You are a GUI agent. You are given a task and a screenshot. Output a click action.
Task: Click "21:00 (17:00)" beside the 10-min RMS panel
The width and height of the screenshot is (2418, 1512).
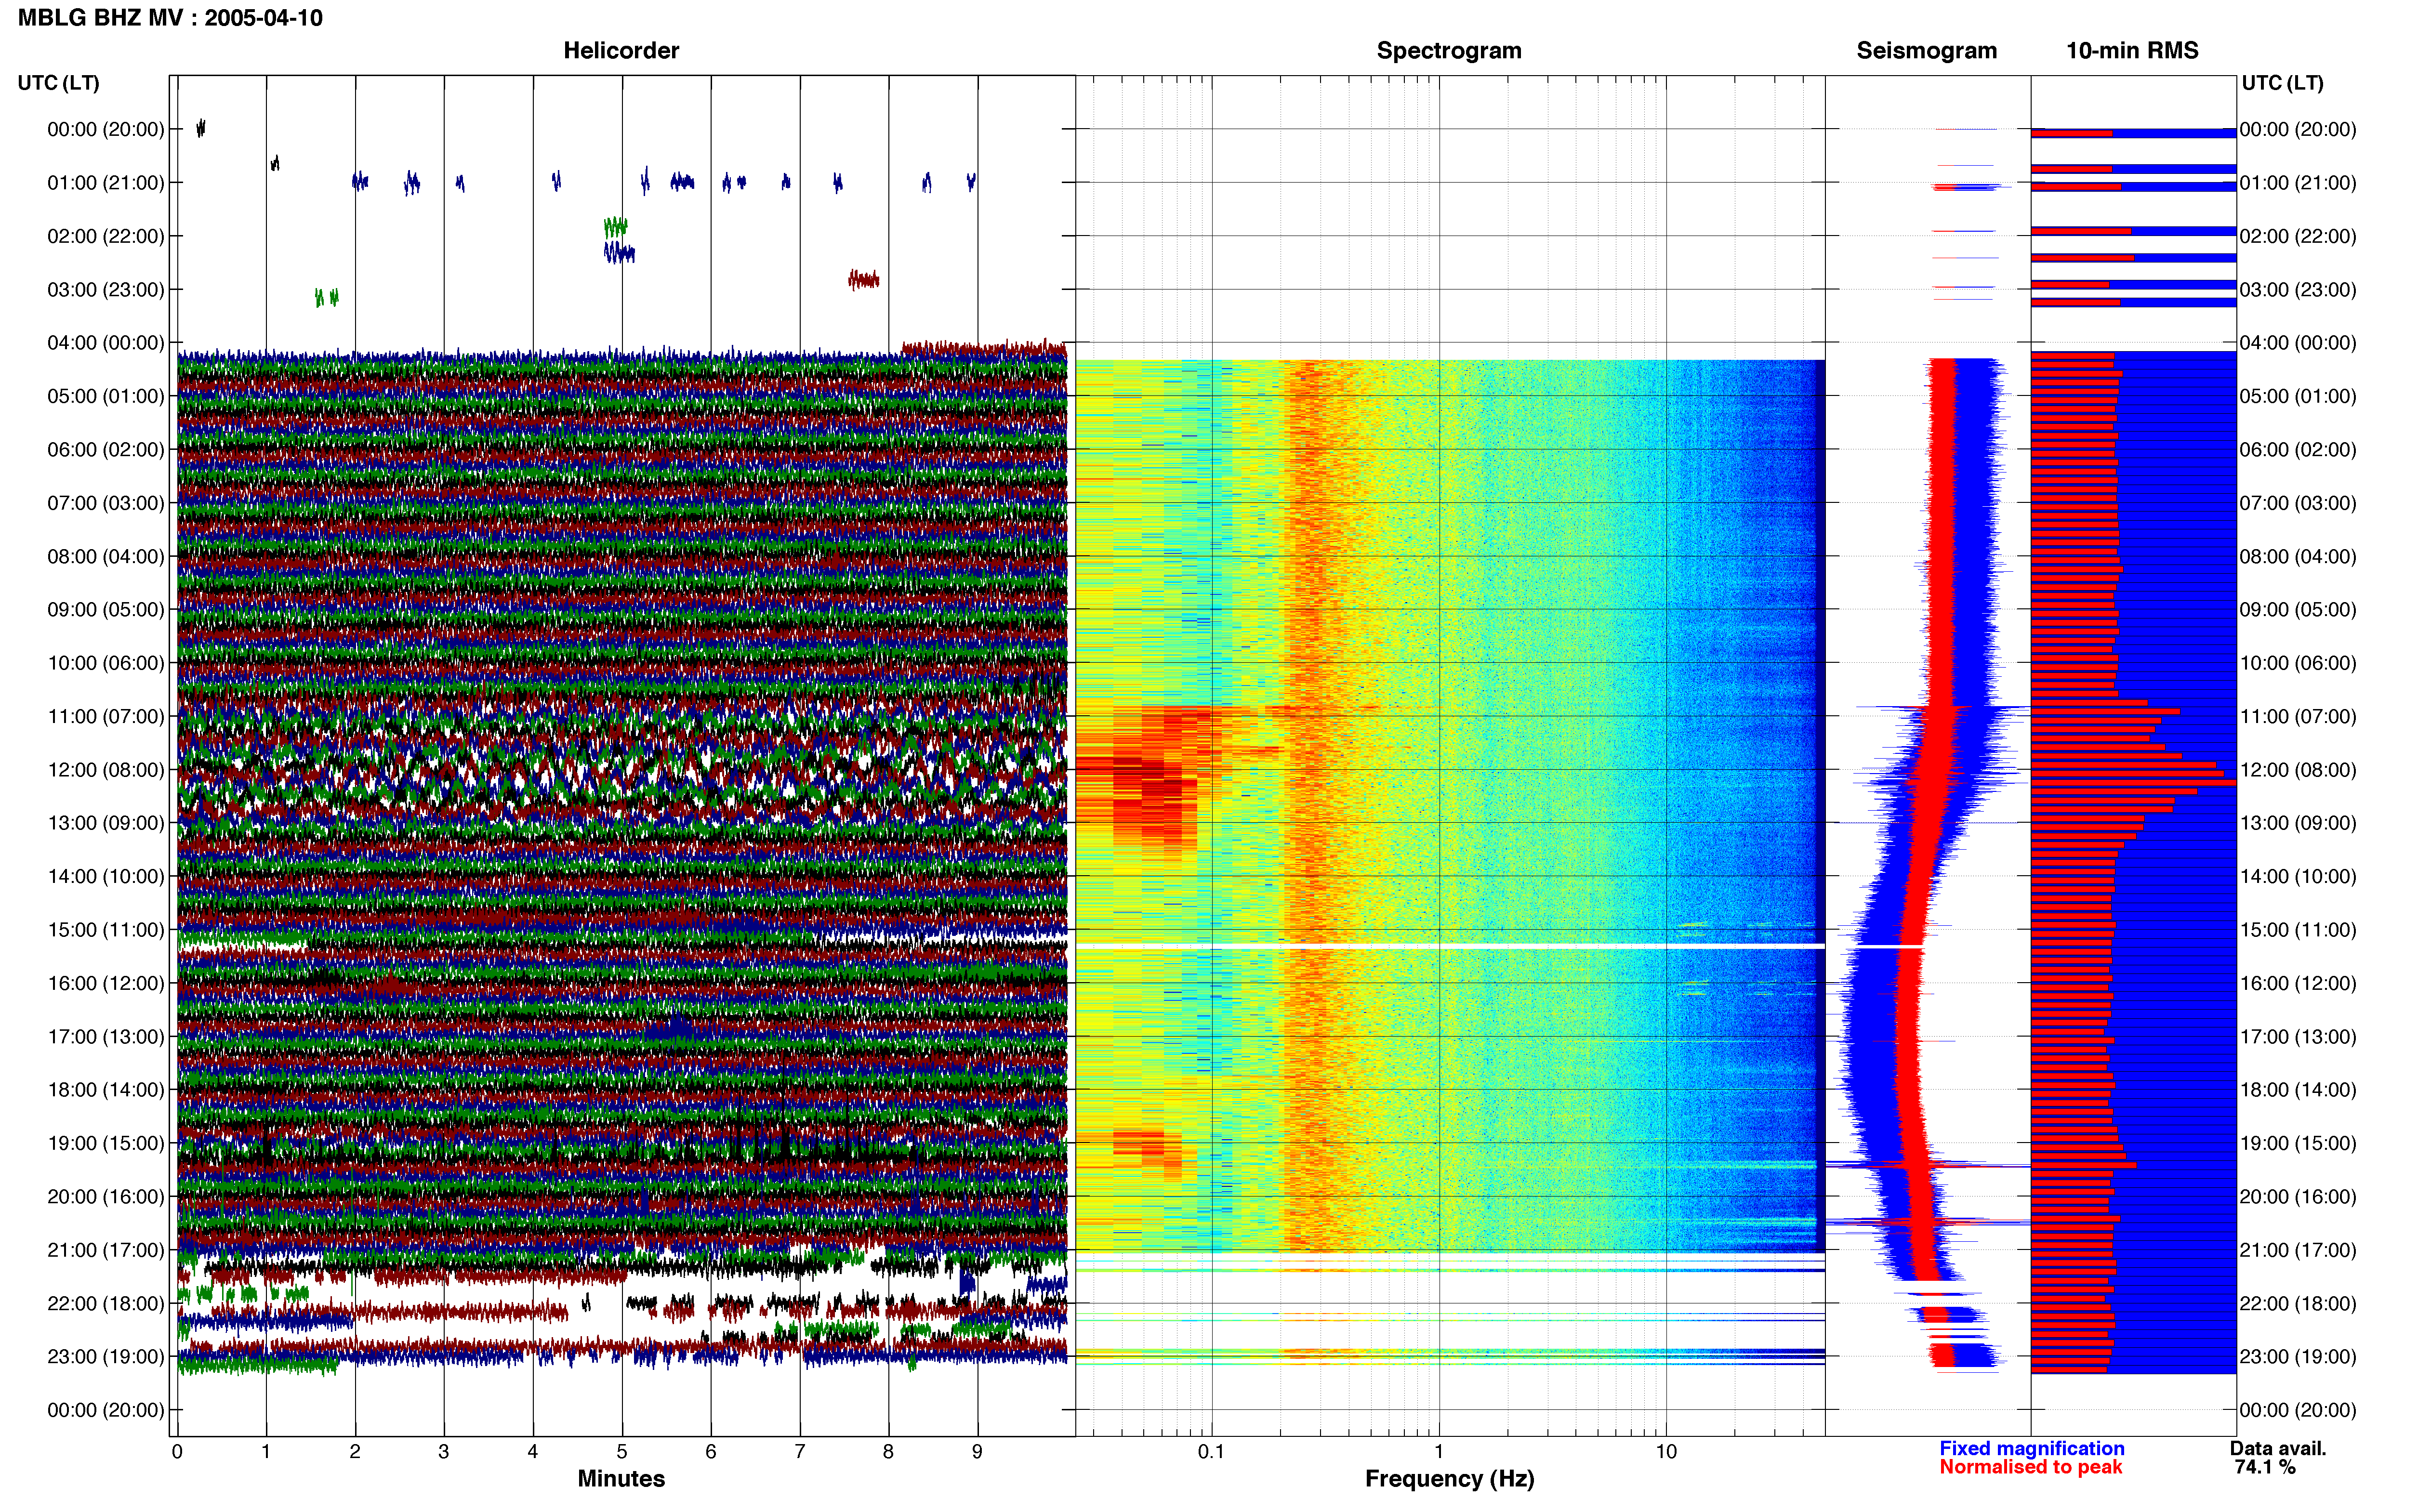pos(2298,1250)
